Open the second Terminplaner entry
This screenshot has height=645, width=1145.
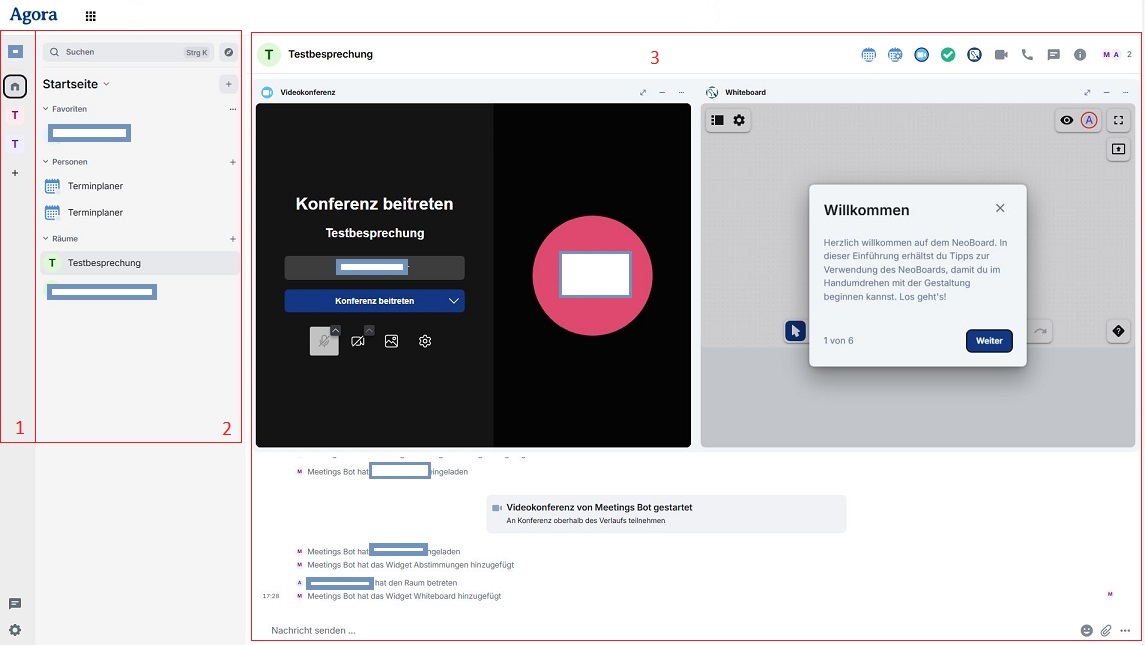click(139, 213)
